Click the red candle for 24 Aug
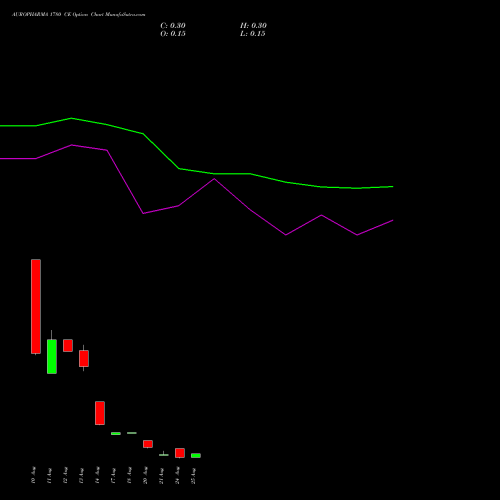Screen dimensions: 500x500 [180, 453]
